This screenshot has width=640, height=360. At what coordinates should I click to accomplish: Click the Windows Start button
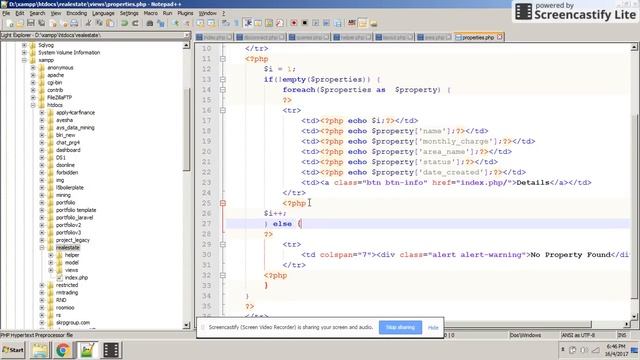[x=13, y=350]
